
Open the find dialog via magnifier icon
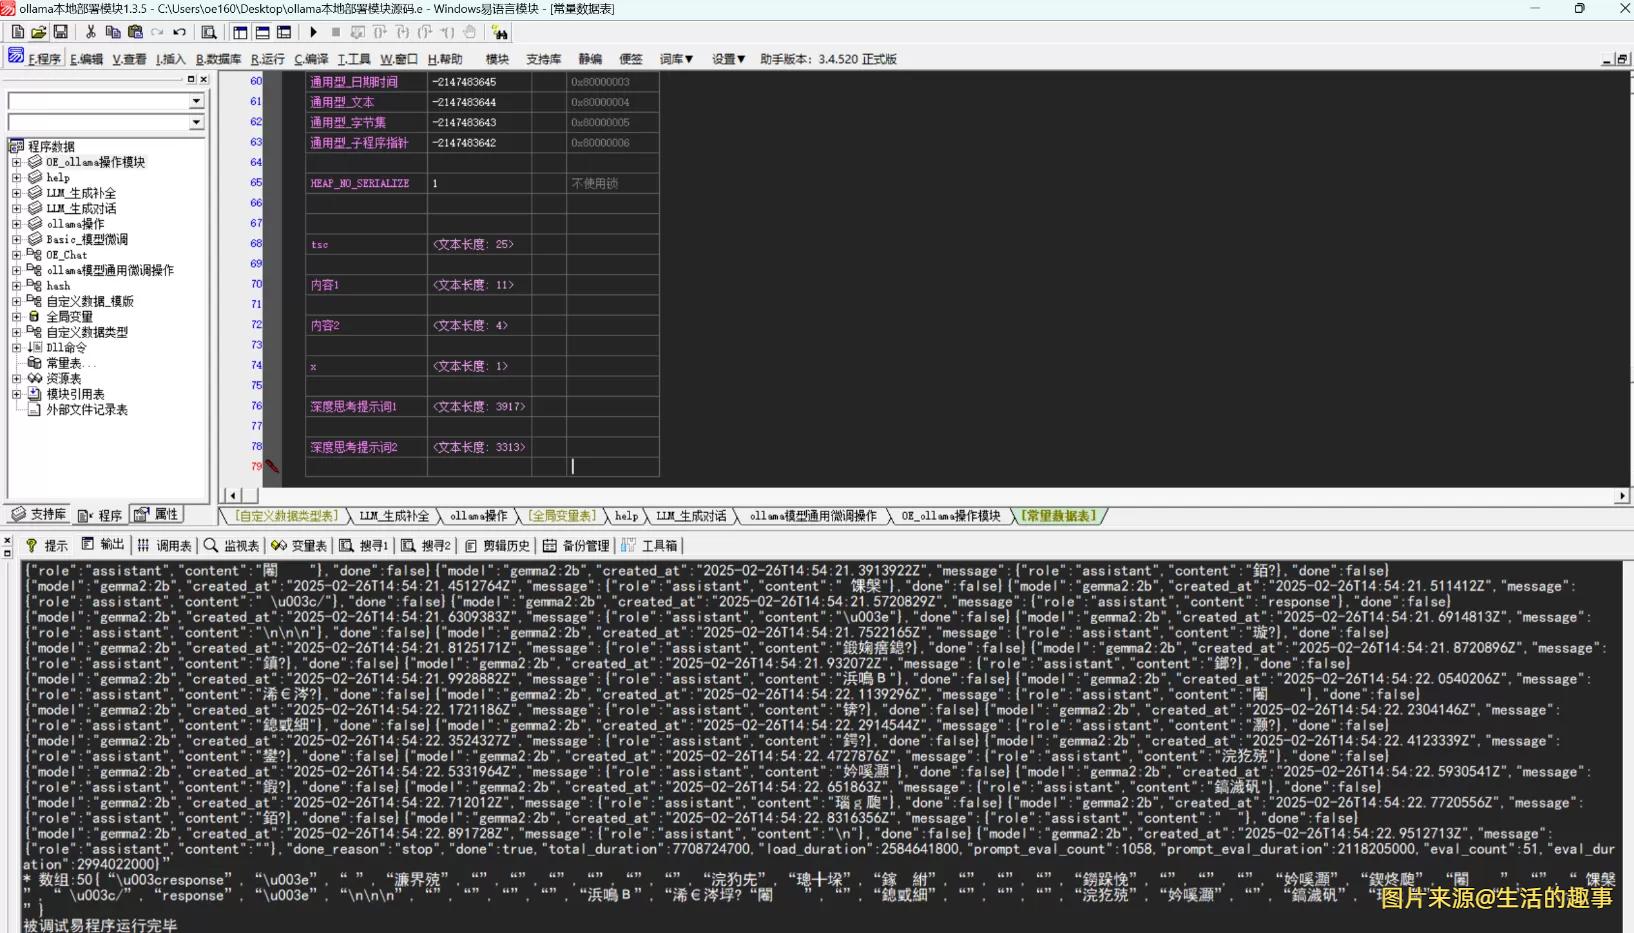click(x=209, y=32)
